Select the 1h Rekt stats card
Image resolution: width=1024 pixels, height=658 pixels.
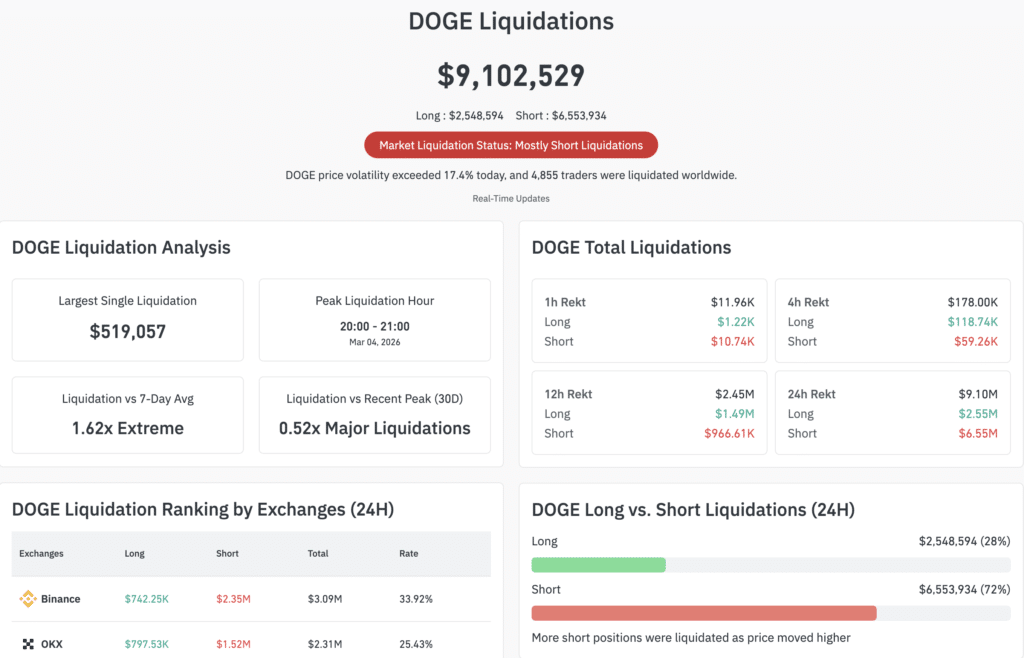click(x=649, y=321)
